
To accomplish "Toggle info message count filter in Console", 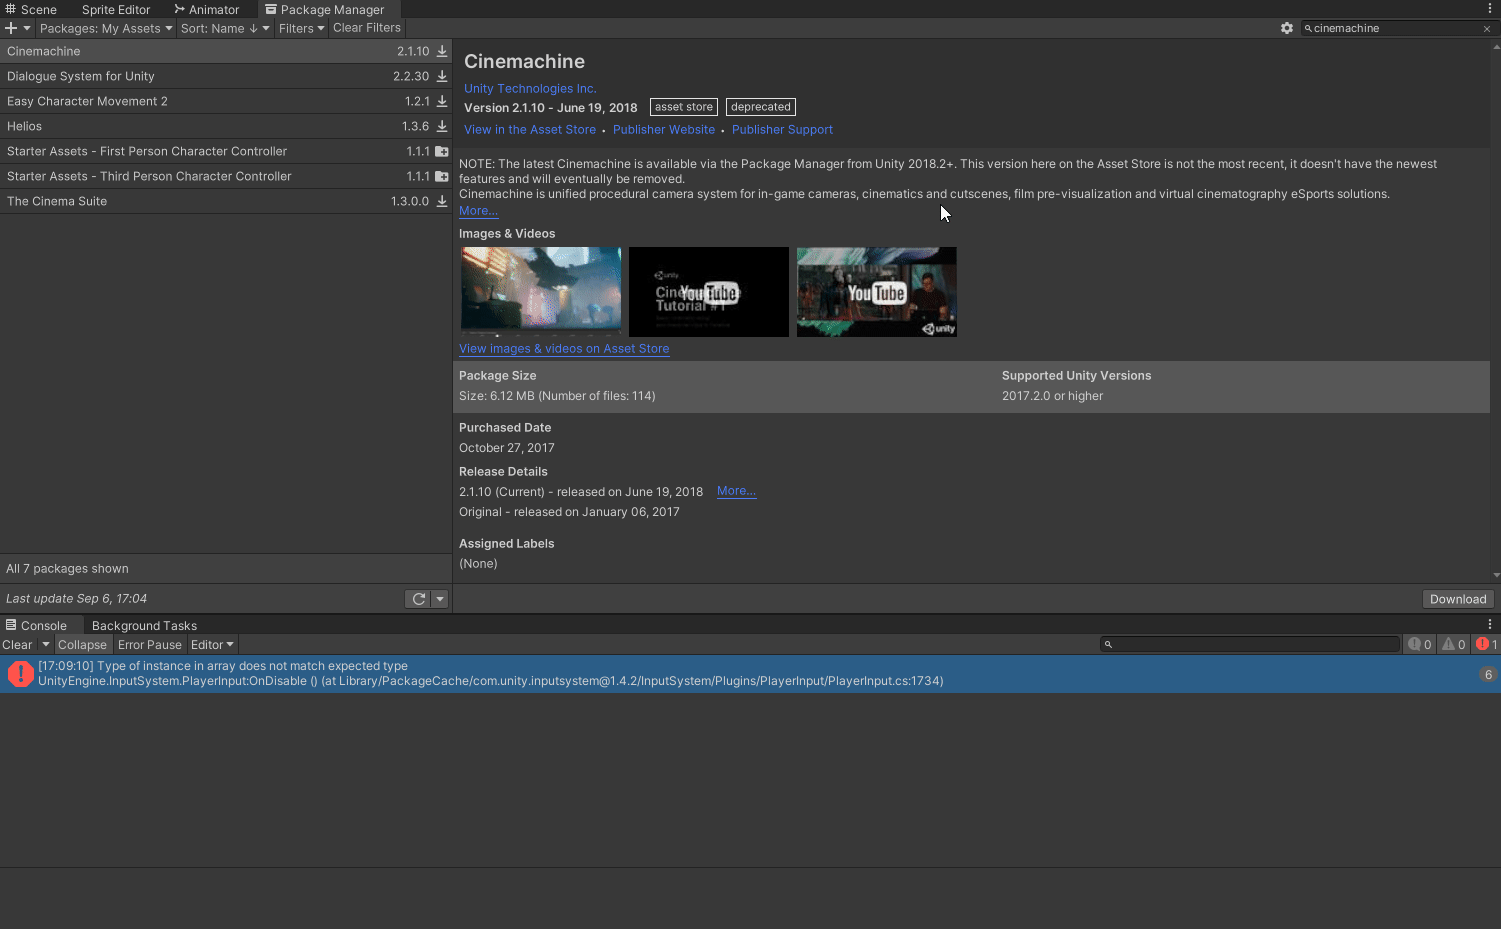I will coord(1420,644).
